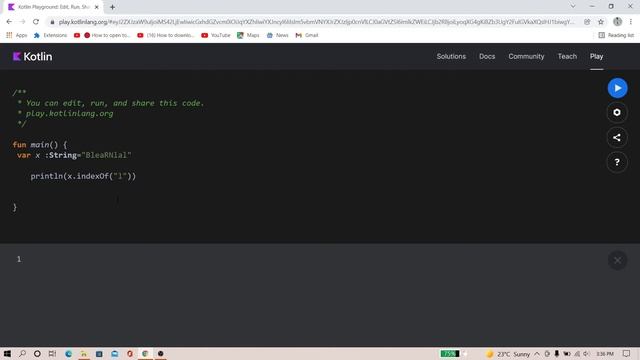Go forward in browser history
The width and height of the screenshot is (640, 360).
click(22, 22)
